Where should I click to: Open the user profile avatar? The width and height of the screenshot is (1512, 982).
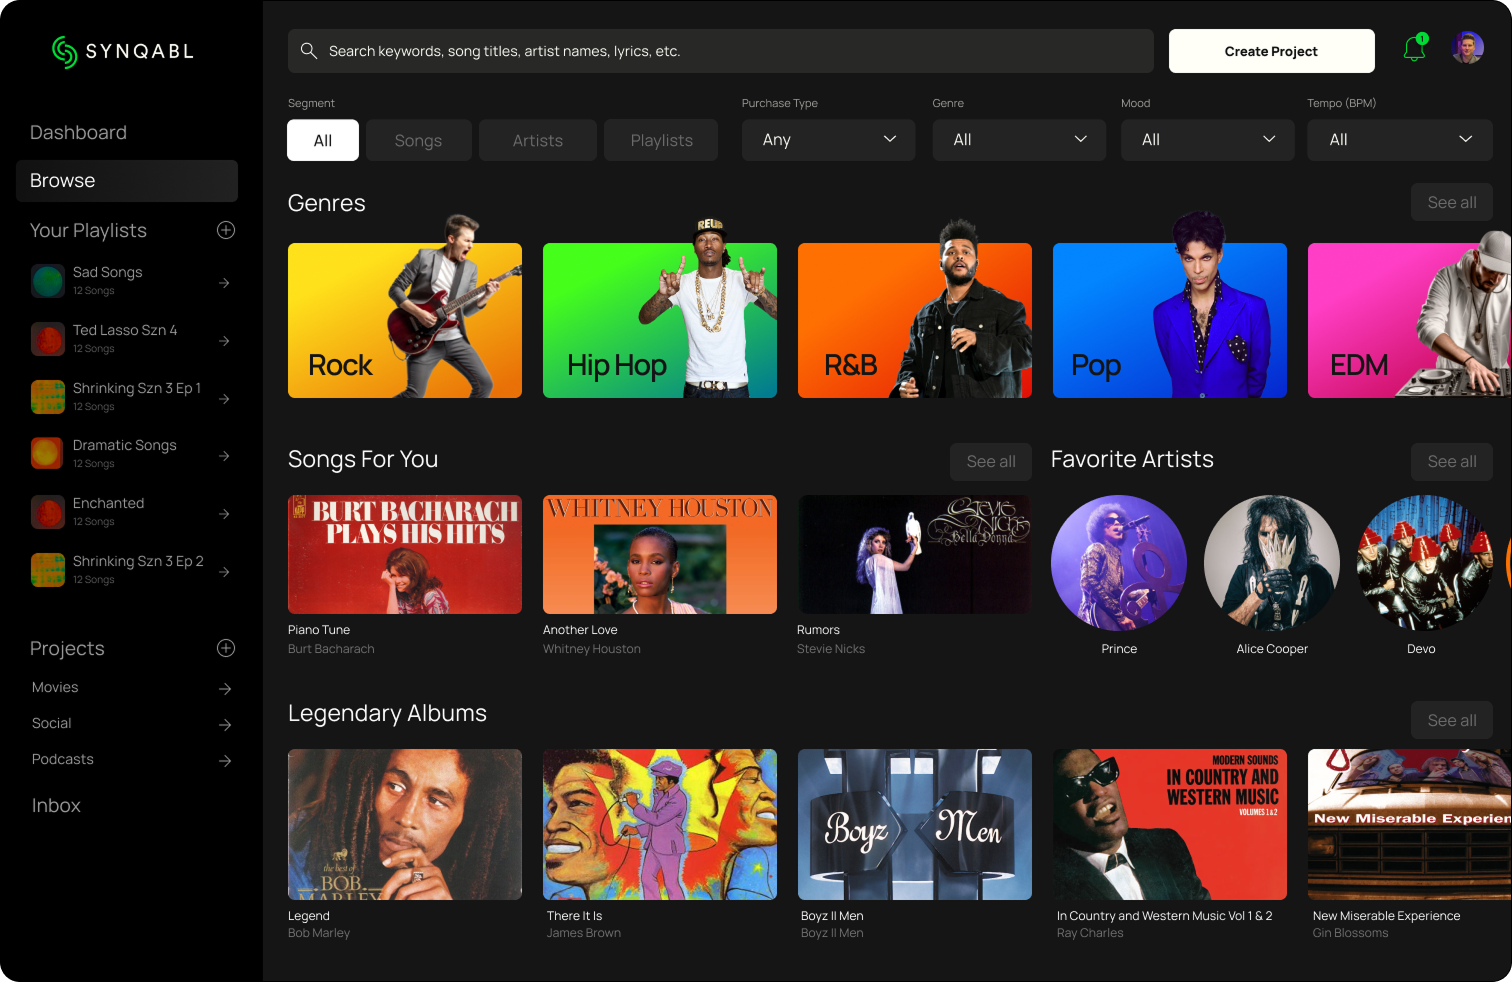(x=1467, y=47)
